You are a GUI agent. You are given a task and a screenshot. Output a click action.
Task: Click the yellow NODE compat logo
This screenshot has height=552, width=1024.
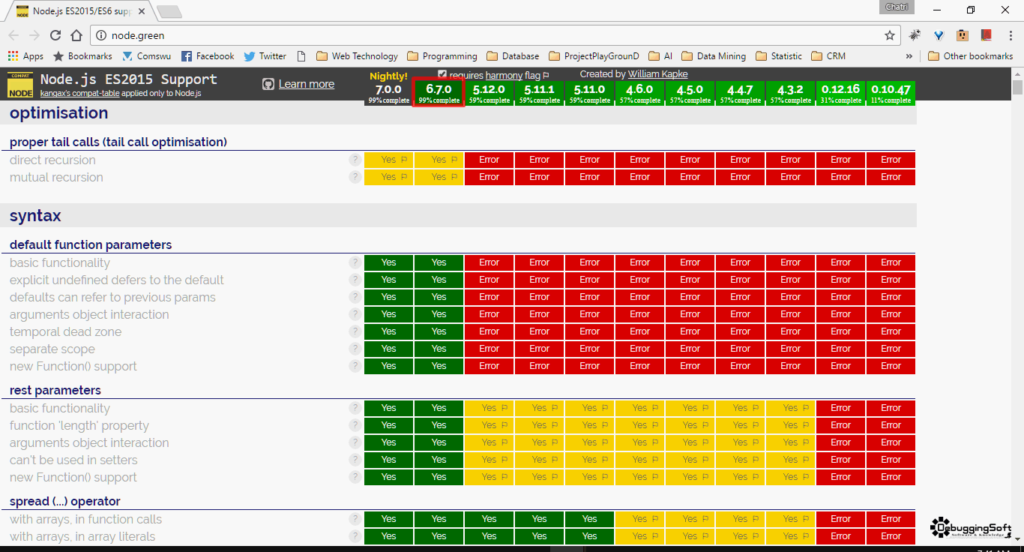(20, 86)
